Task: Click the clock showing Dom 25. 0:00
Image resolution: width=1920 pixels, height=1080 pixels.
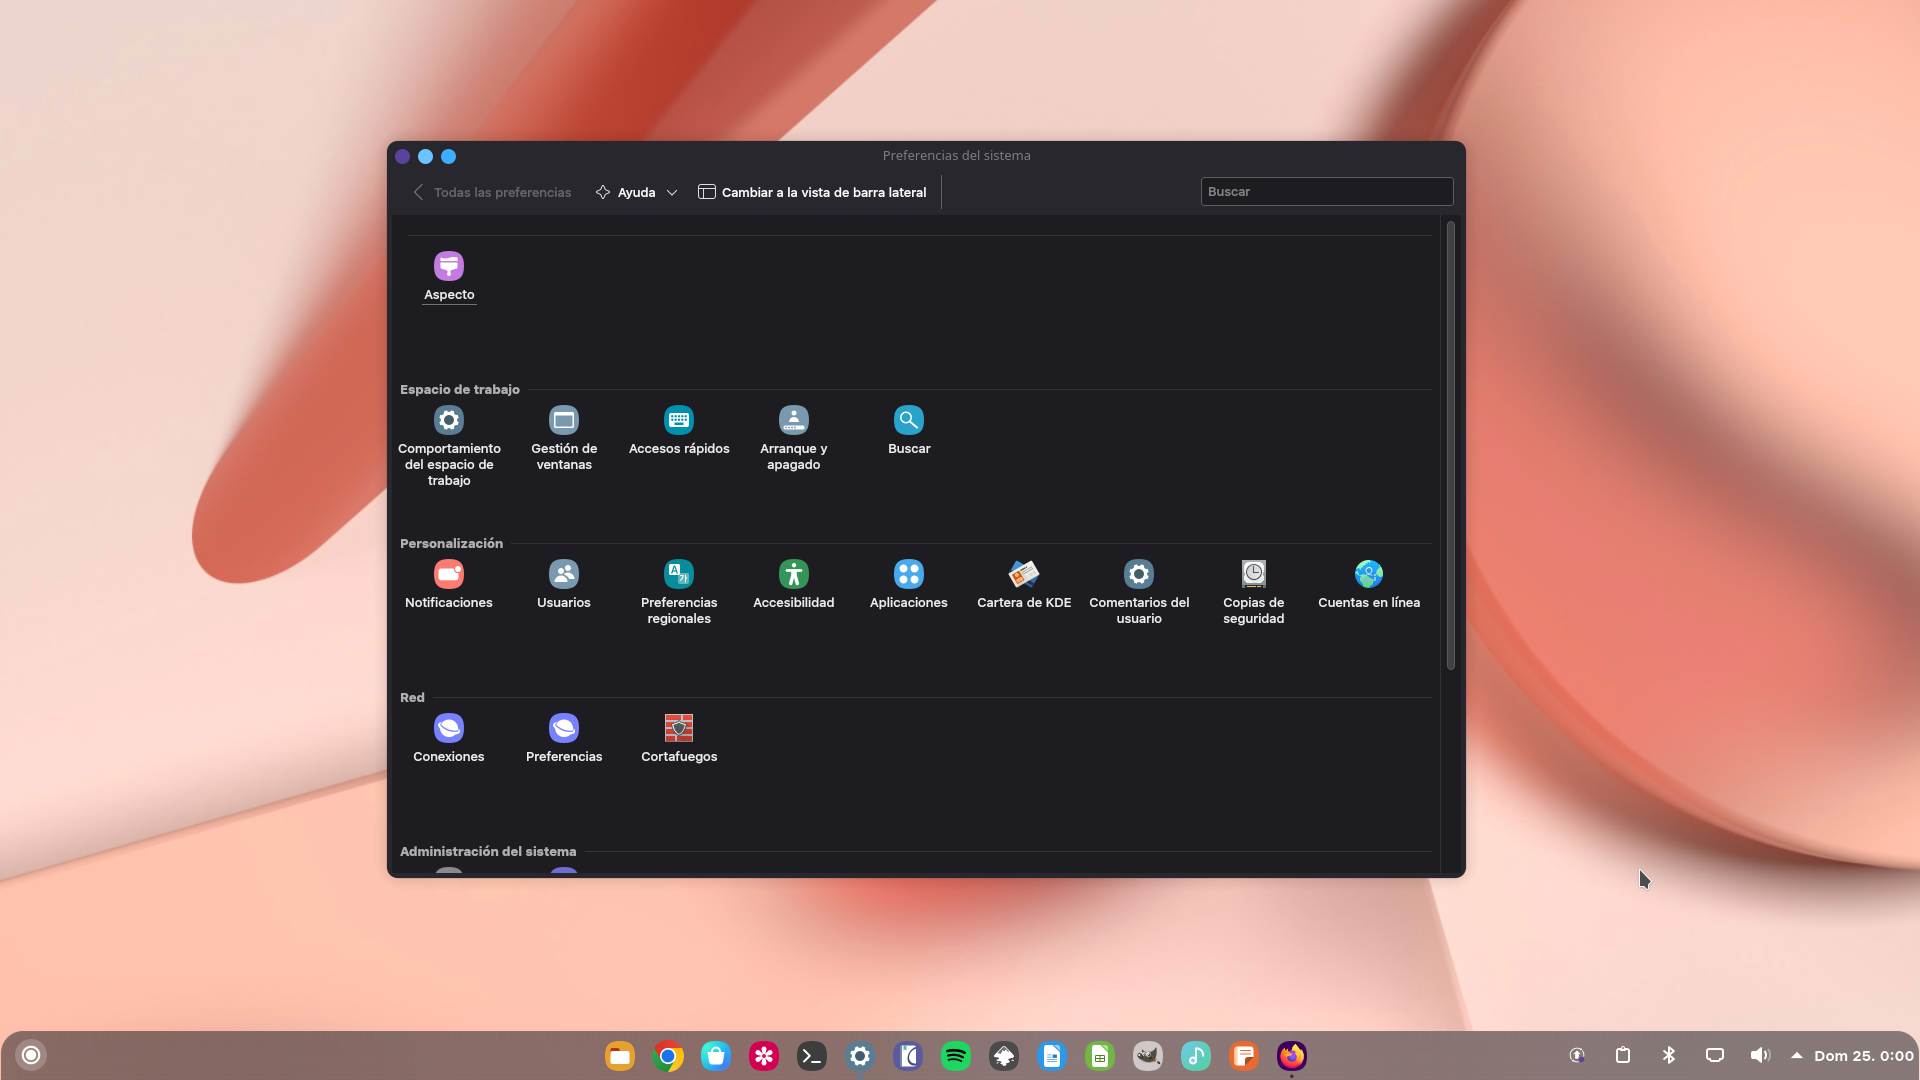Action: pyautogui.click(x=1864, y=1055)
